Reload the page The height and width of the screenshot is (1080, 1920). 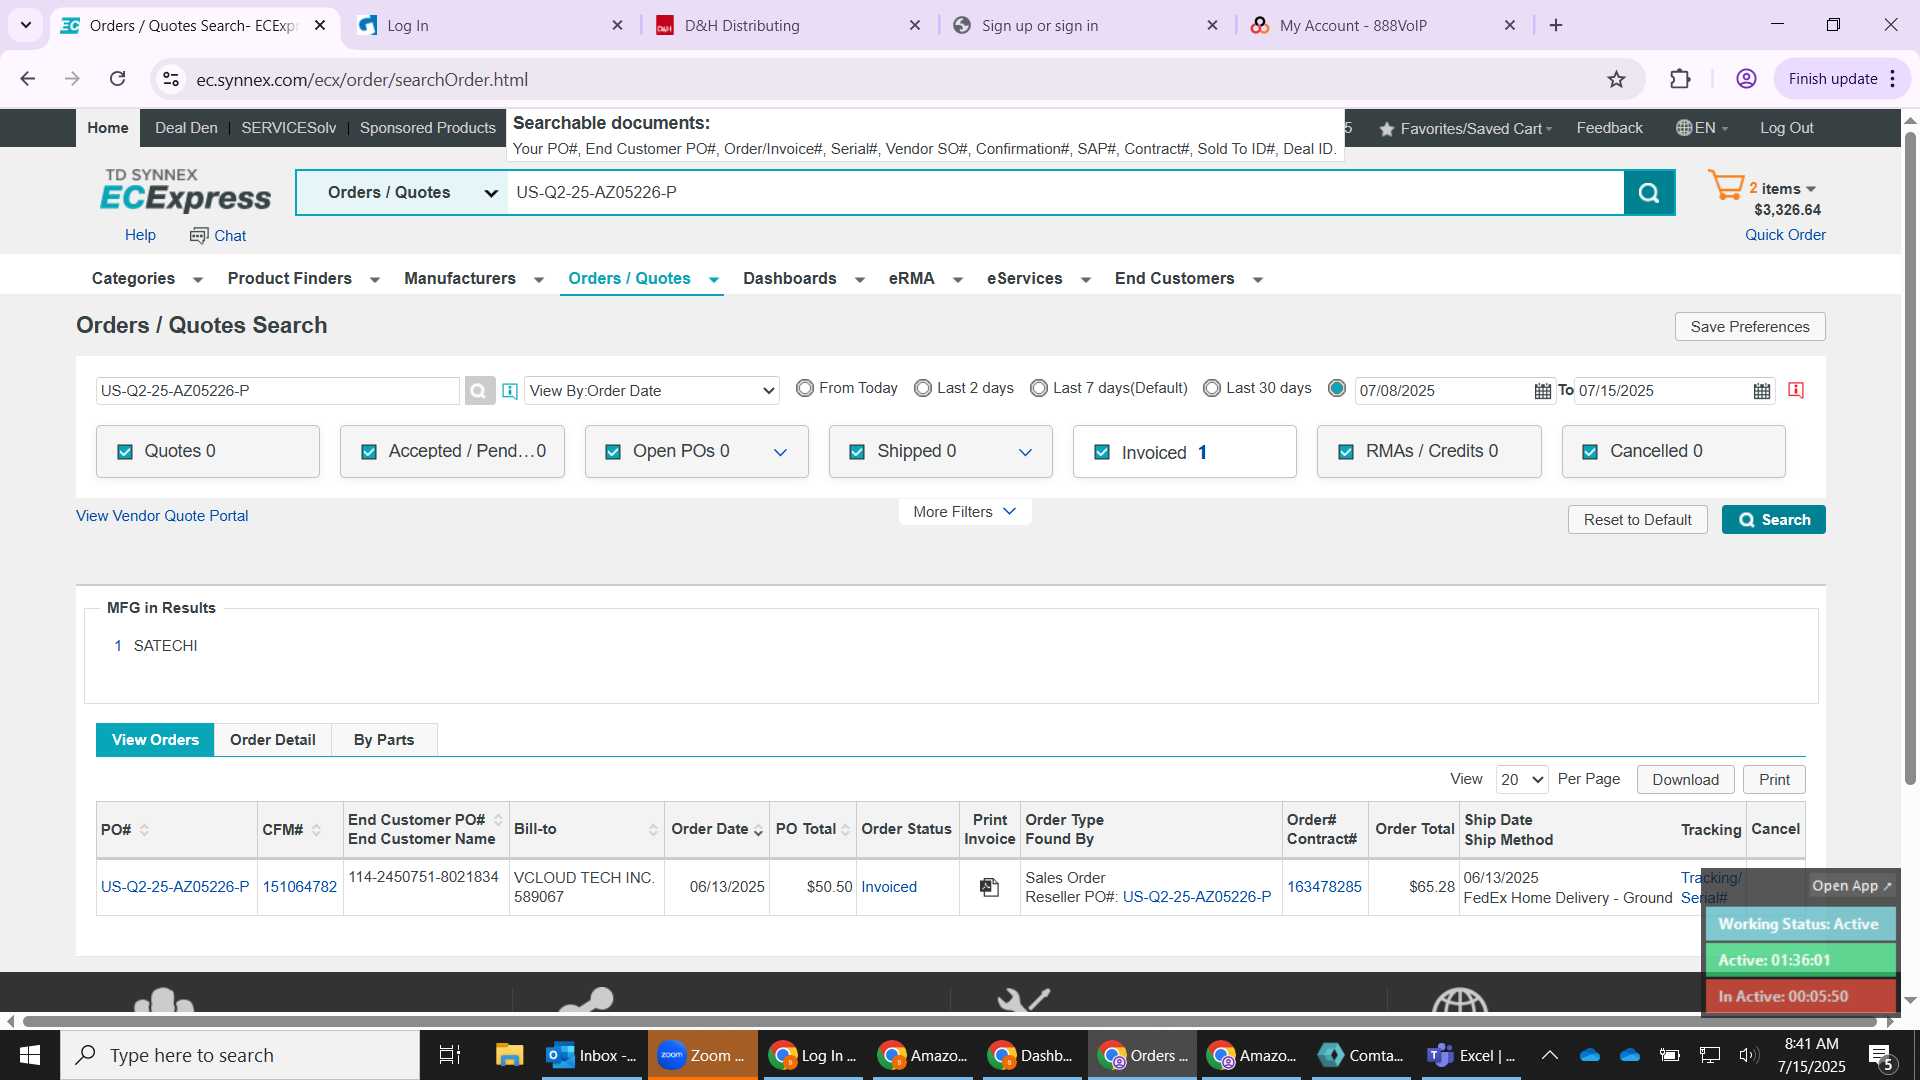[117, 79]
